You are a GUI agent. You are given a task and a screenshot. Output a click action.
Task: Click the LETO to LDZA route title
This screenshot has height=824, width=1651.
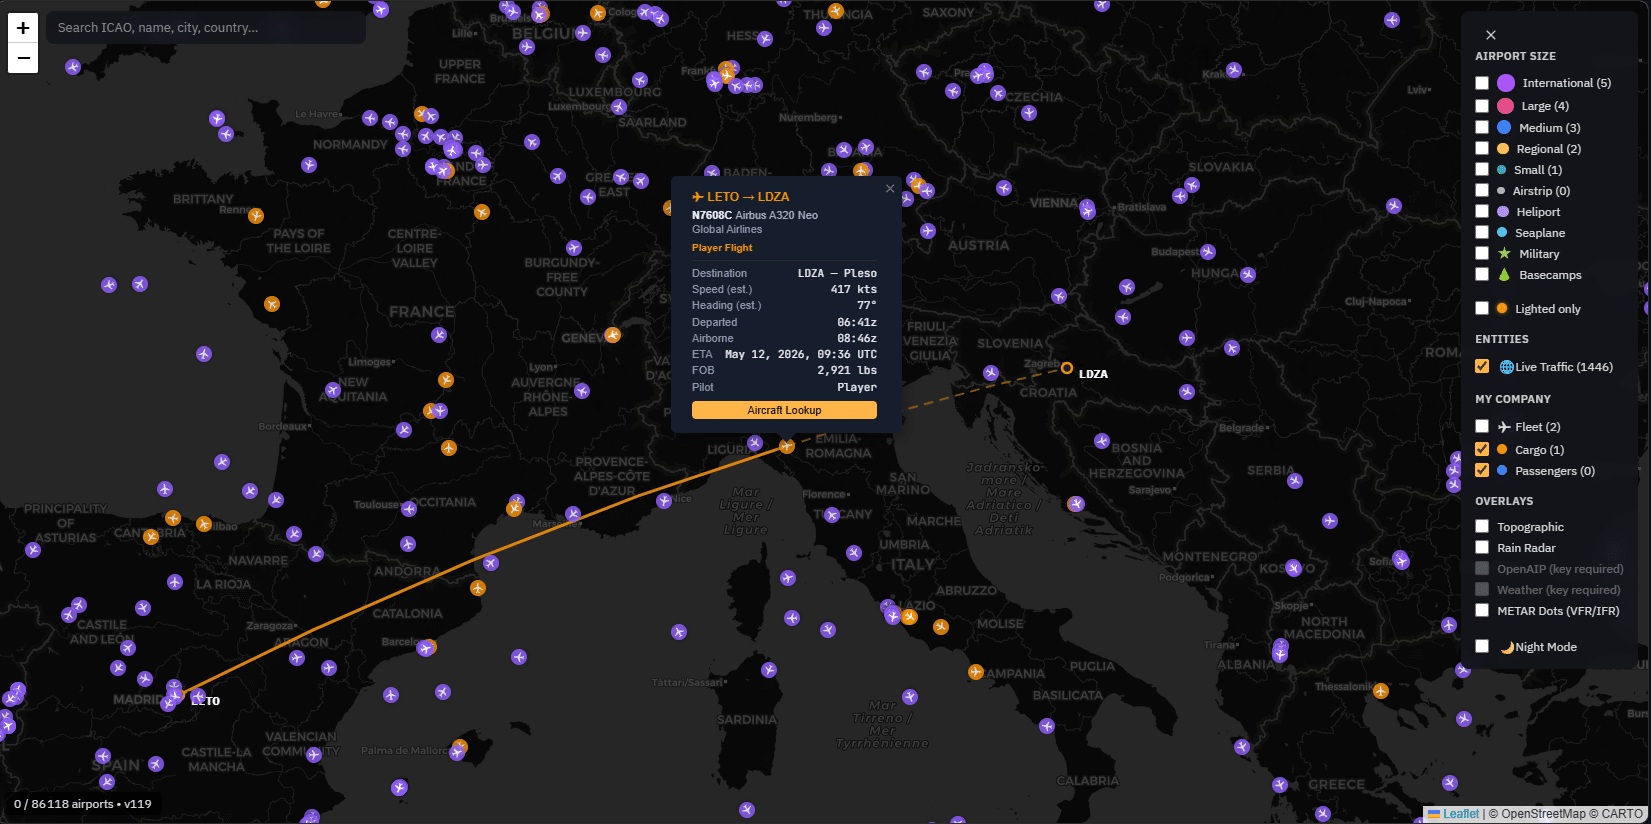pyautogui.click(x=741, y=197)
